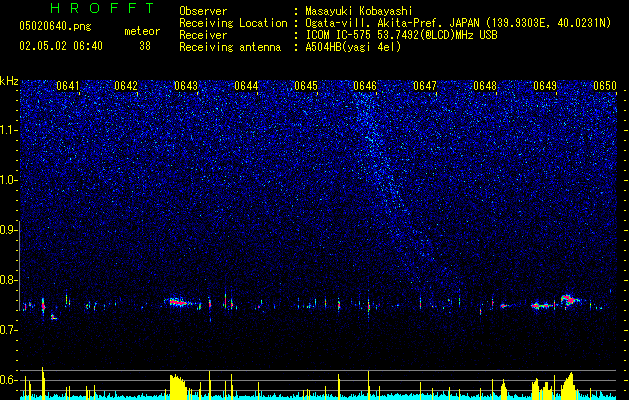
Task: Click the HROFFT title text
Action: pos(103,8)
